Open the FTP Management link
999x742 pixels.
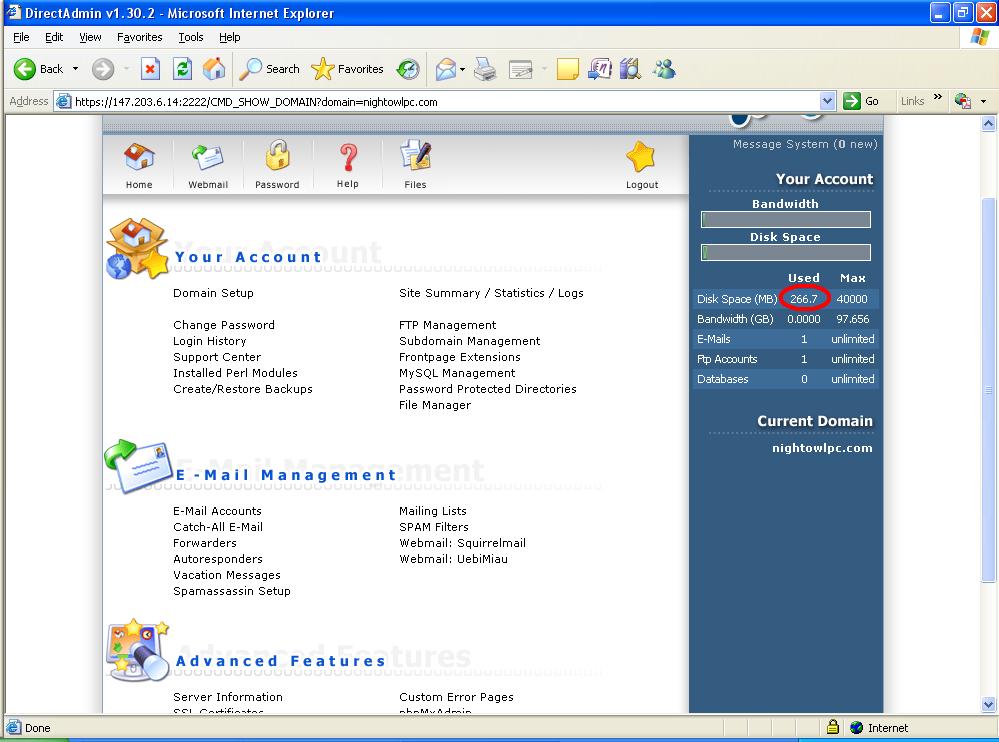pyautogui.click(x=447, y=325)
